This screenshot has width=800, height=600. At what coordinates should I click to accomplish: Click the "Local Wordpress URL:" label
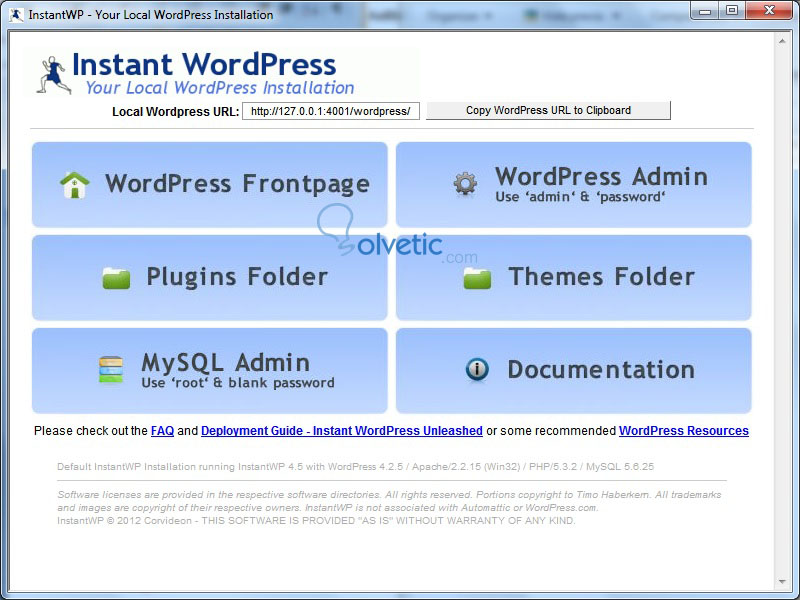(x=176, y=112)
